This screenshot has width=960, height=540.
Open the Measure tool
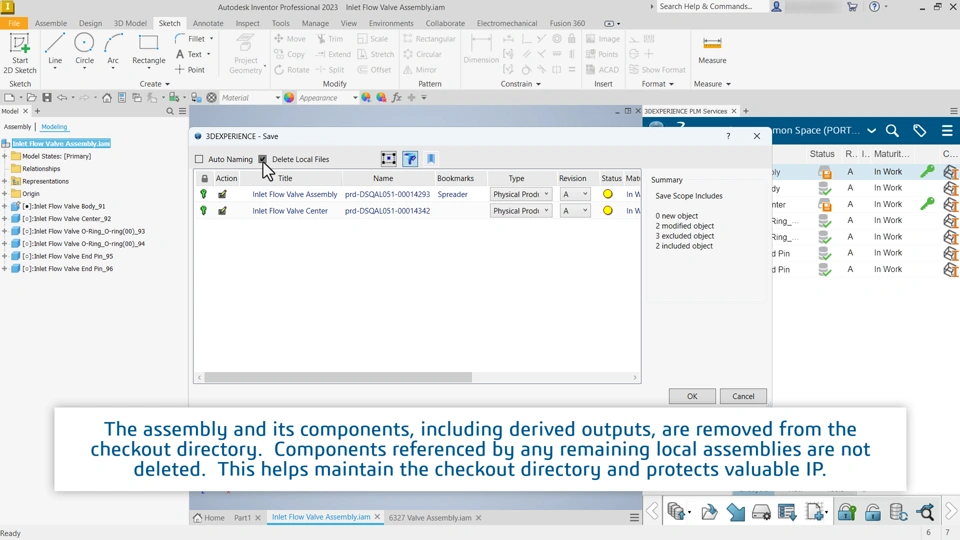pos(712,50)
